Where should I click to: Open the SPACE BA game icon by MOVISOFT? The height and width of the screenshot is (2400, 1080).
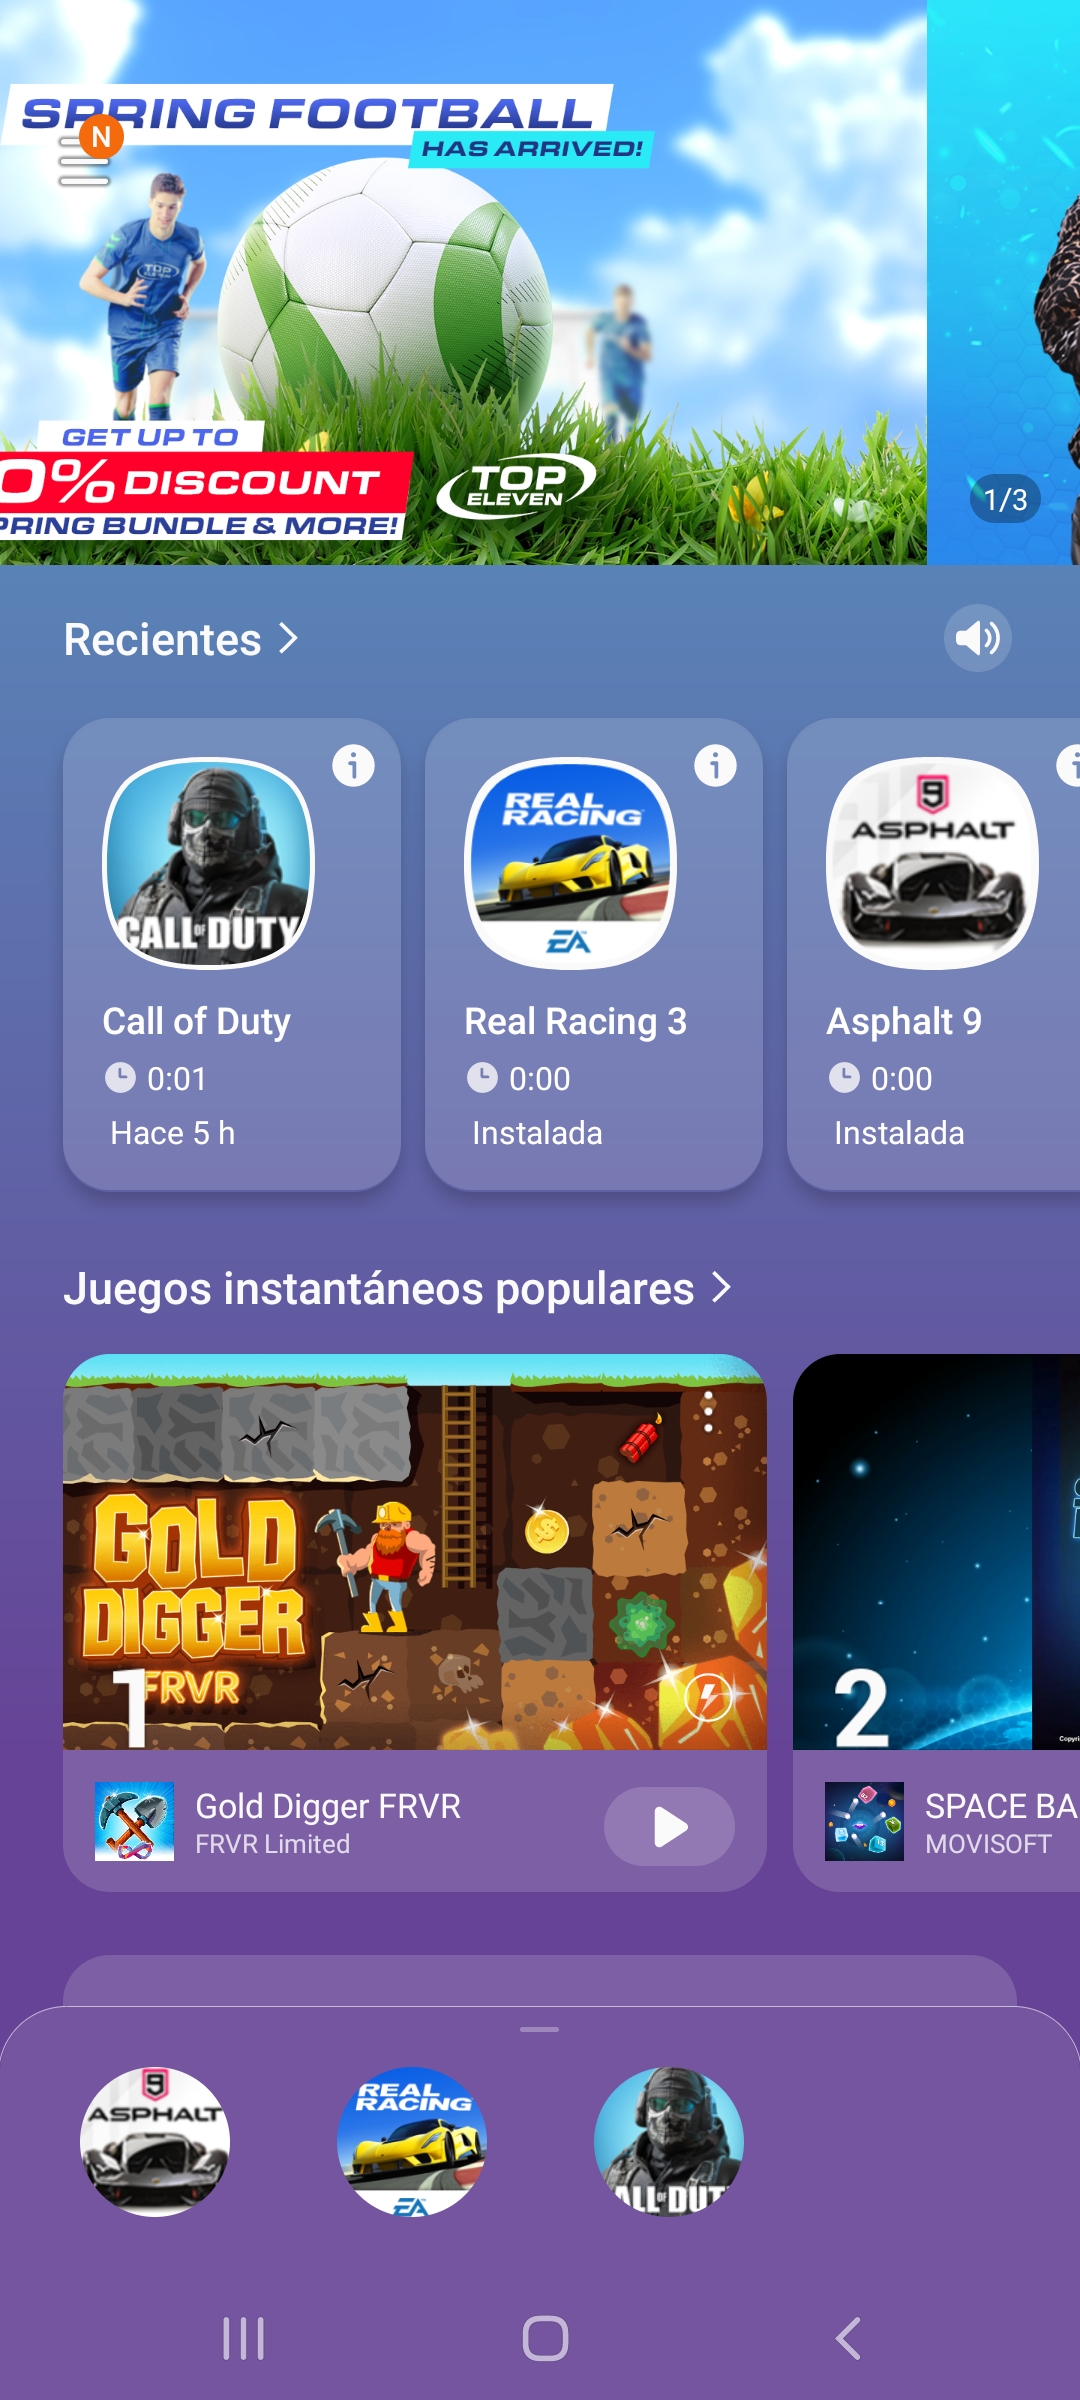(x=864, y=1821)
